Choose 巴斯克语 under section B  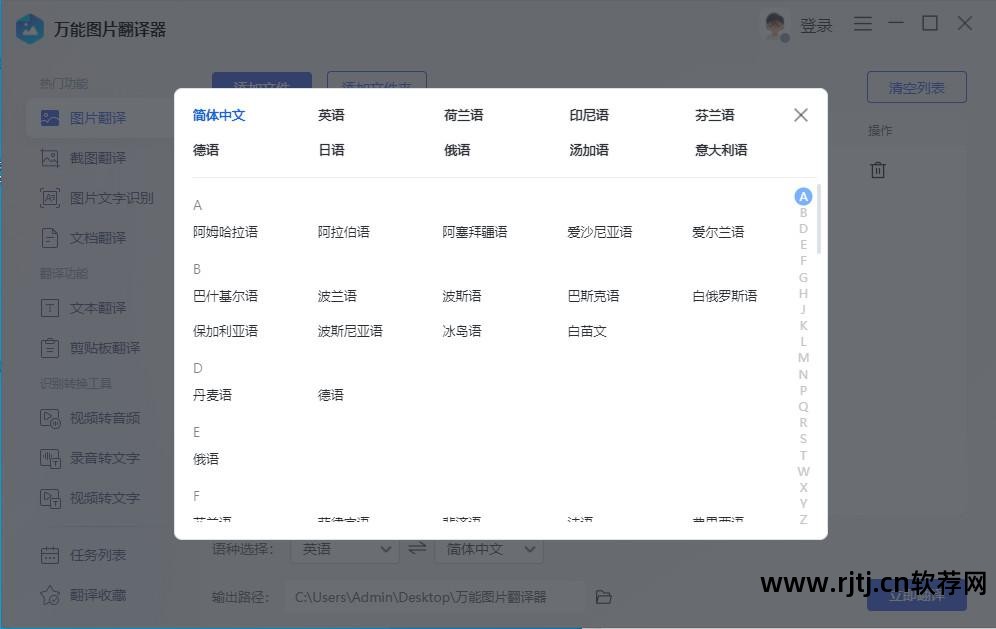click(x=593, y=296)
